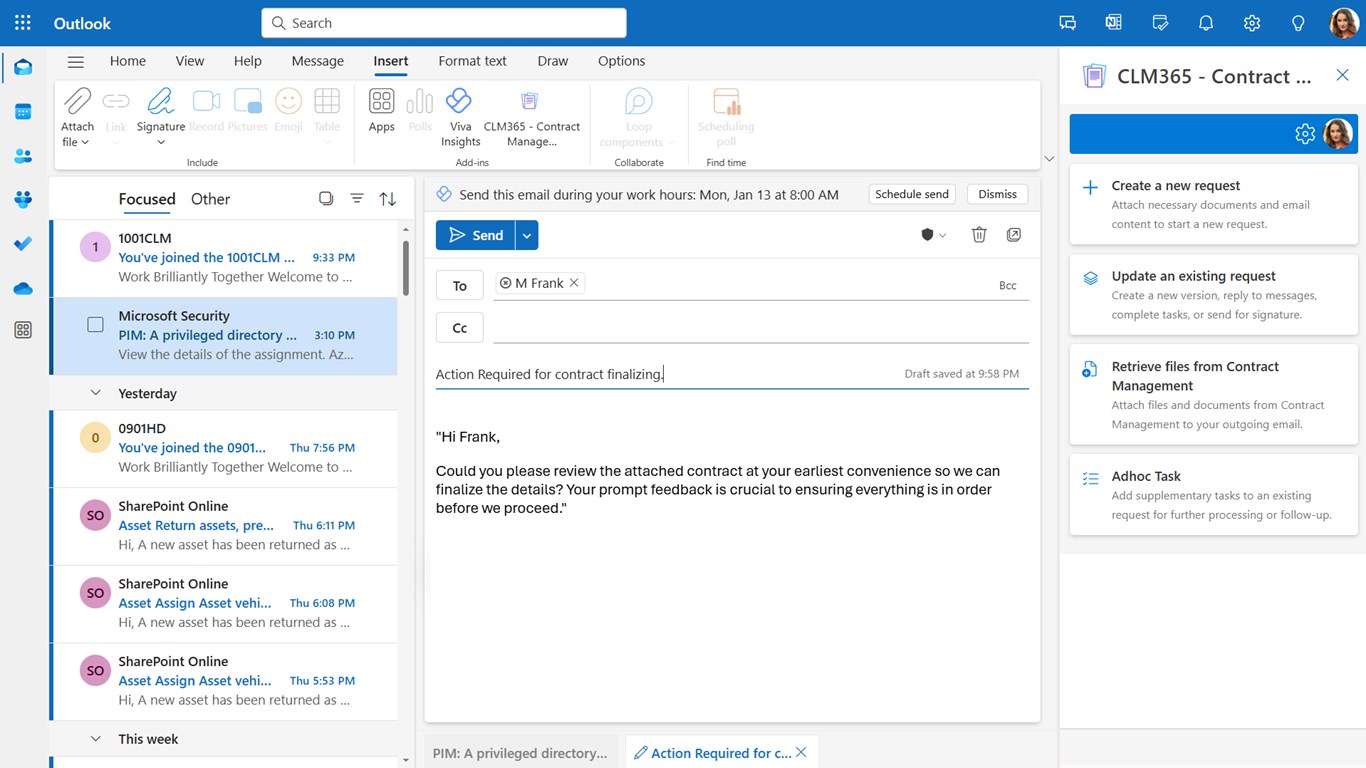Open the To recipients picker
1366x768 pixels.
point(460,285)
